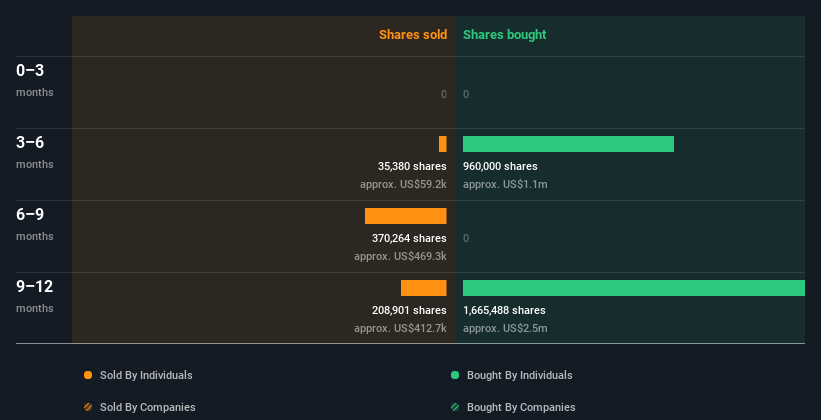This screenshot has width=821, height=420.
Task: Select the '35,380 shares' value
Action: 412,167
